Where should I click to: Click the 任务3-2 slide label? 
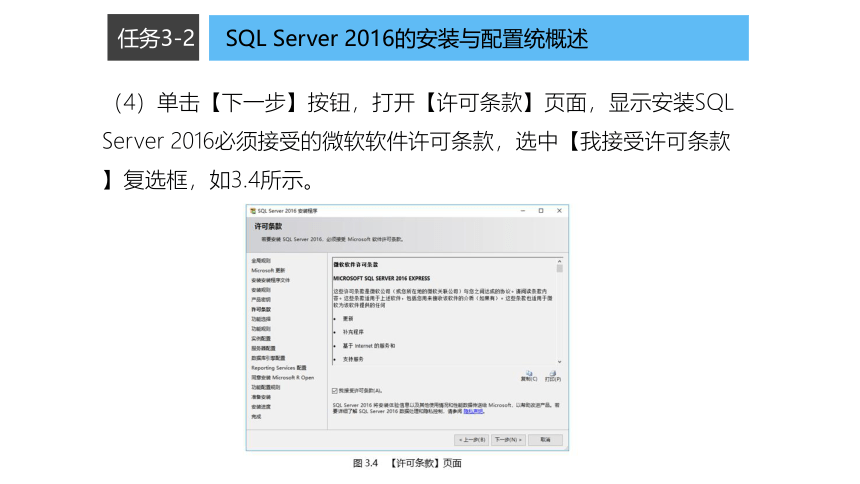click(153, 37)
